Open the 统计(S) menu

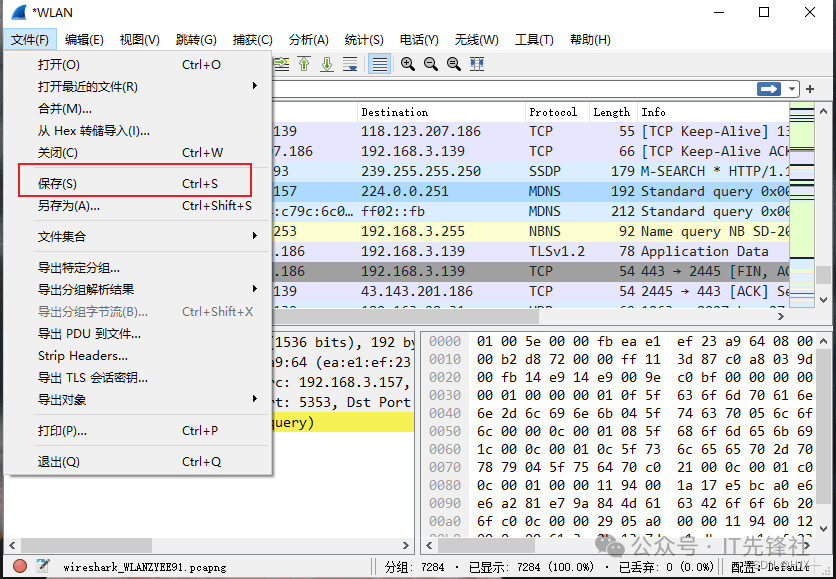click(x=363, y=40)
